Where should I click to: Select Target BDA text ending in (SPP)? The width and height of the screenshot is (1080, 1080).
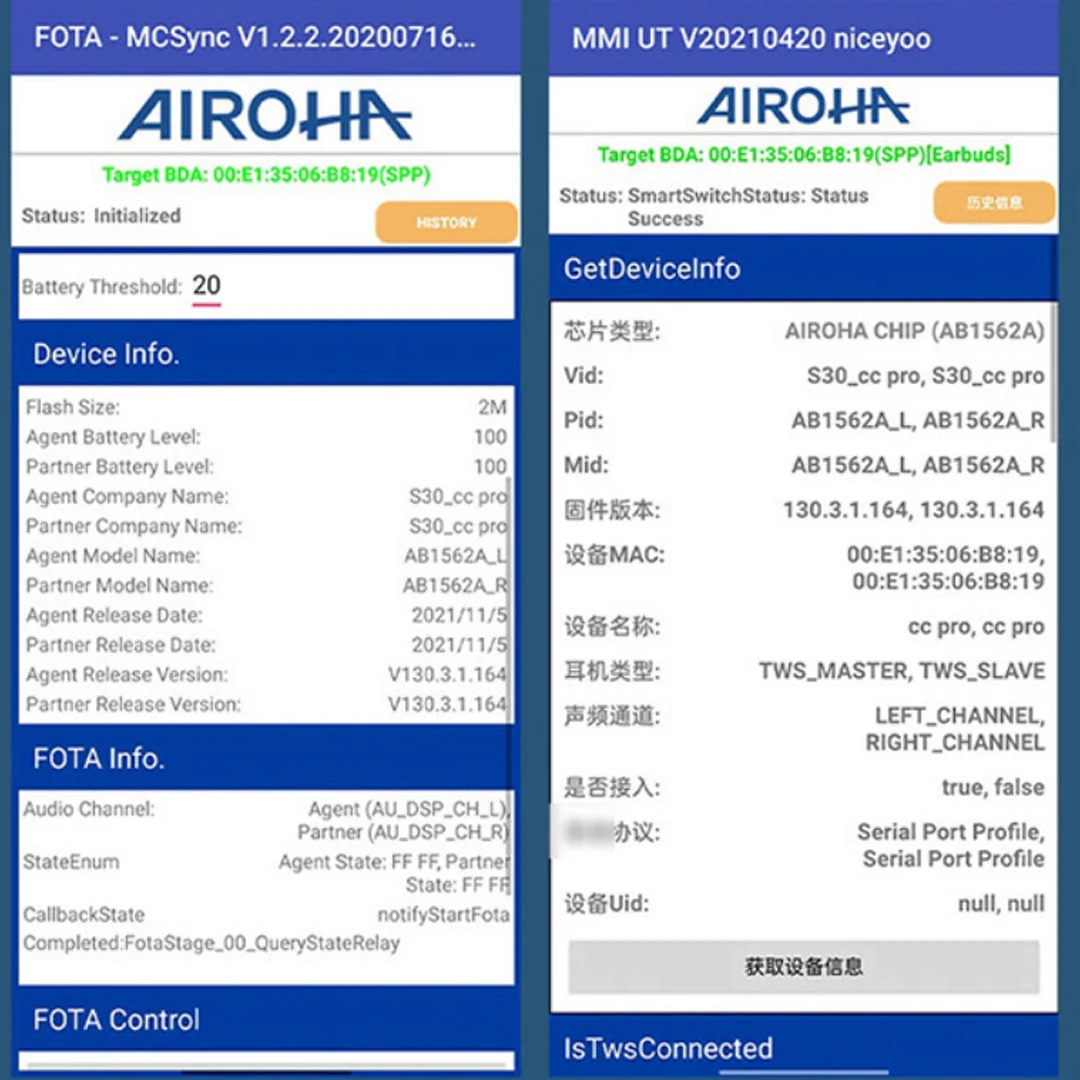pos(267,175)
